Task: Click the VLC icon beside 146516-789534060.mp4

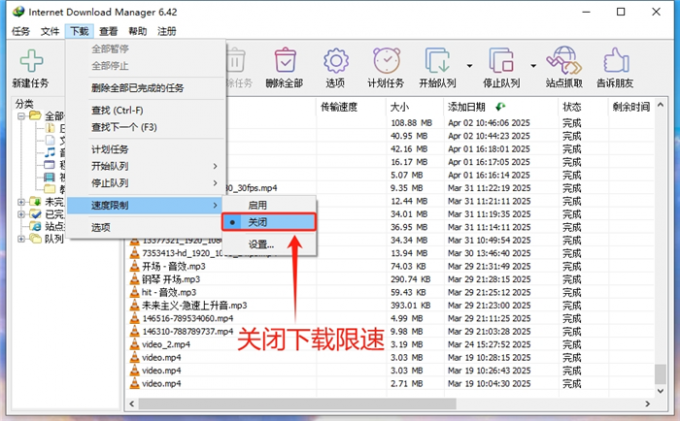Action: tap(135, 318)
